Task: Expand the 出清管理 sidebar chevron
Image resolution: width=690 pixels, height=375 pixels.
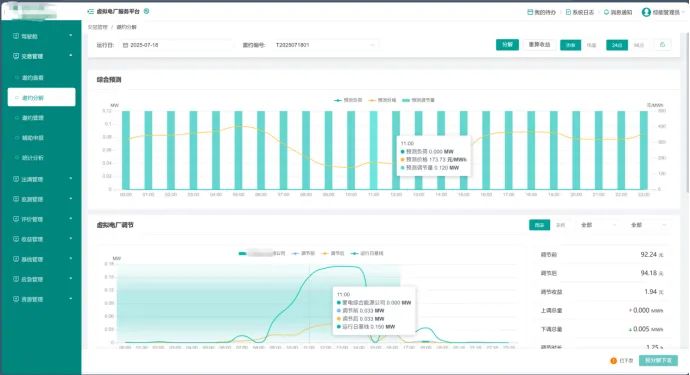Action: point(70,179)
